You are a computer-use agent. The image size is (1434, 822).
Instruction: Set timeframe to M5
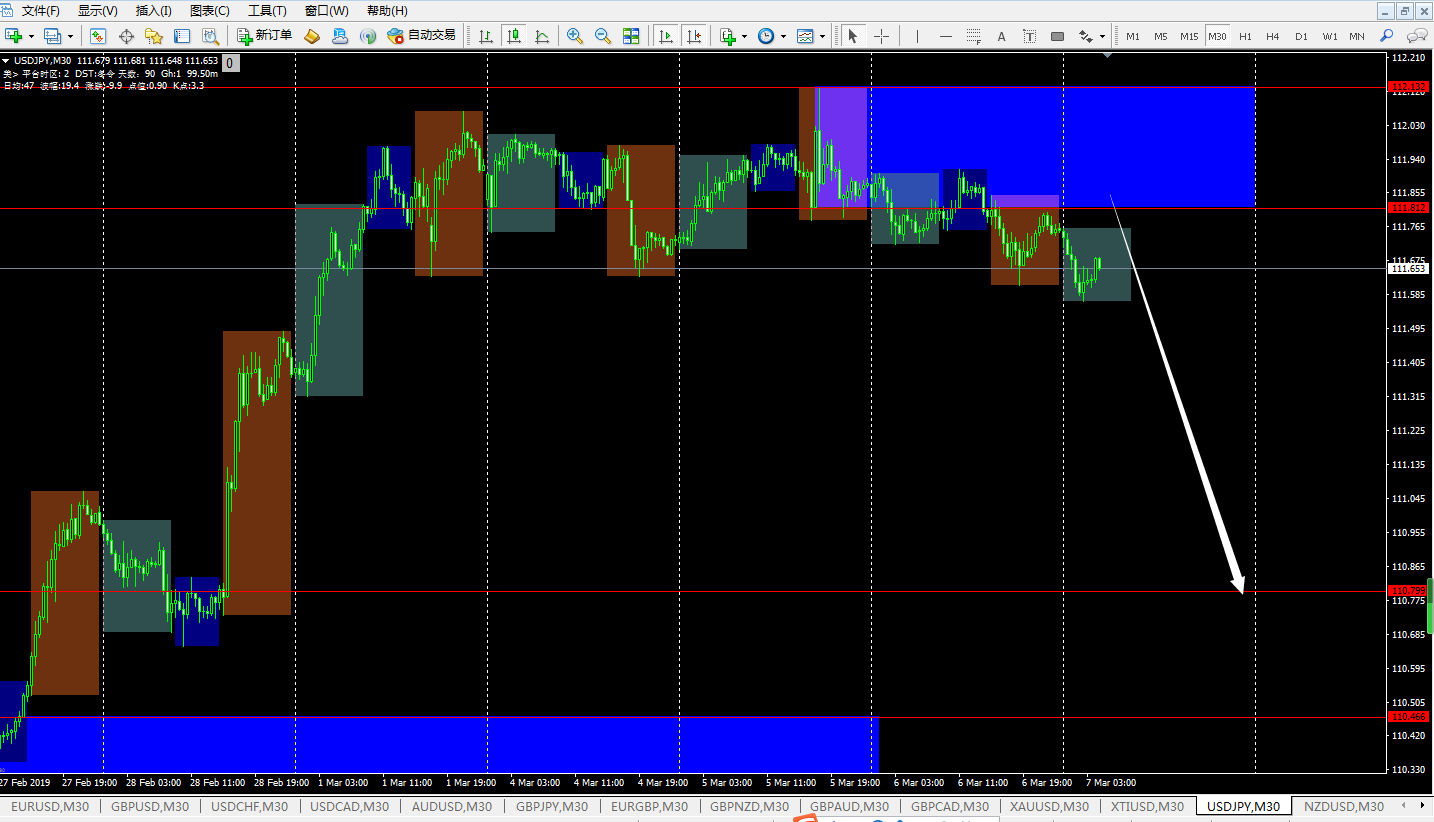pyautogui.click(x=1161, y=36)
